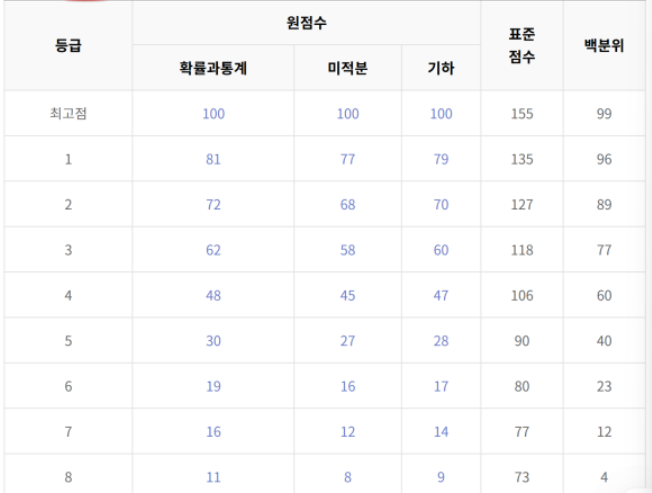Click 백분위 value 99

(604, 113)
